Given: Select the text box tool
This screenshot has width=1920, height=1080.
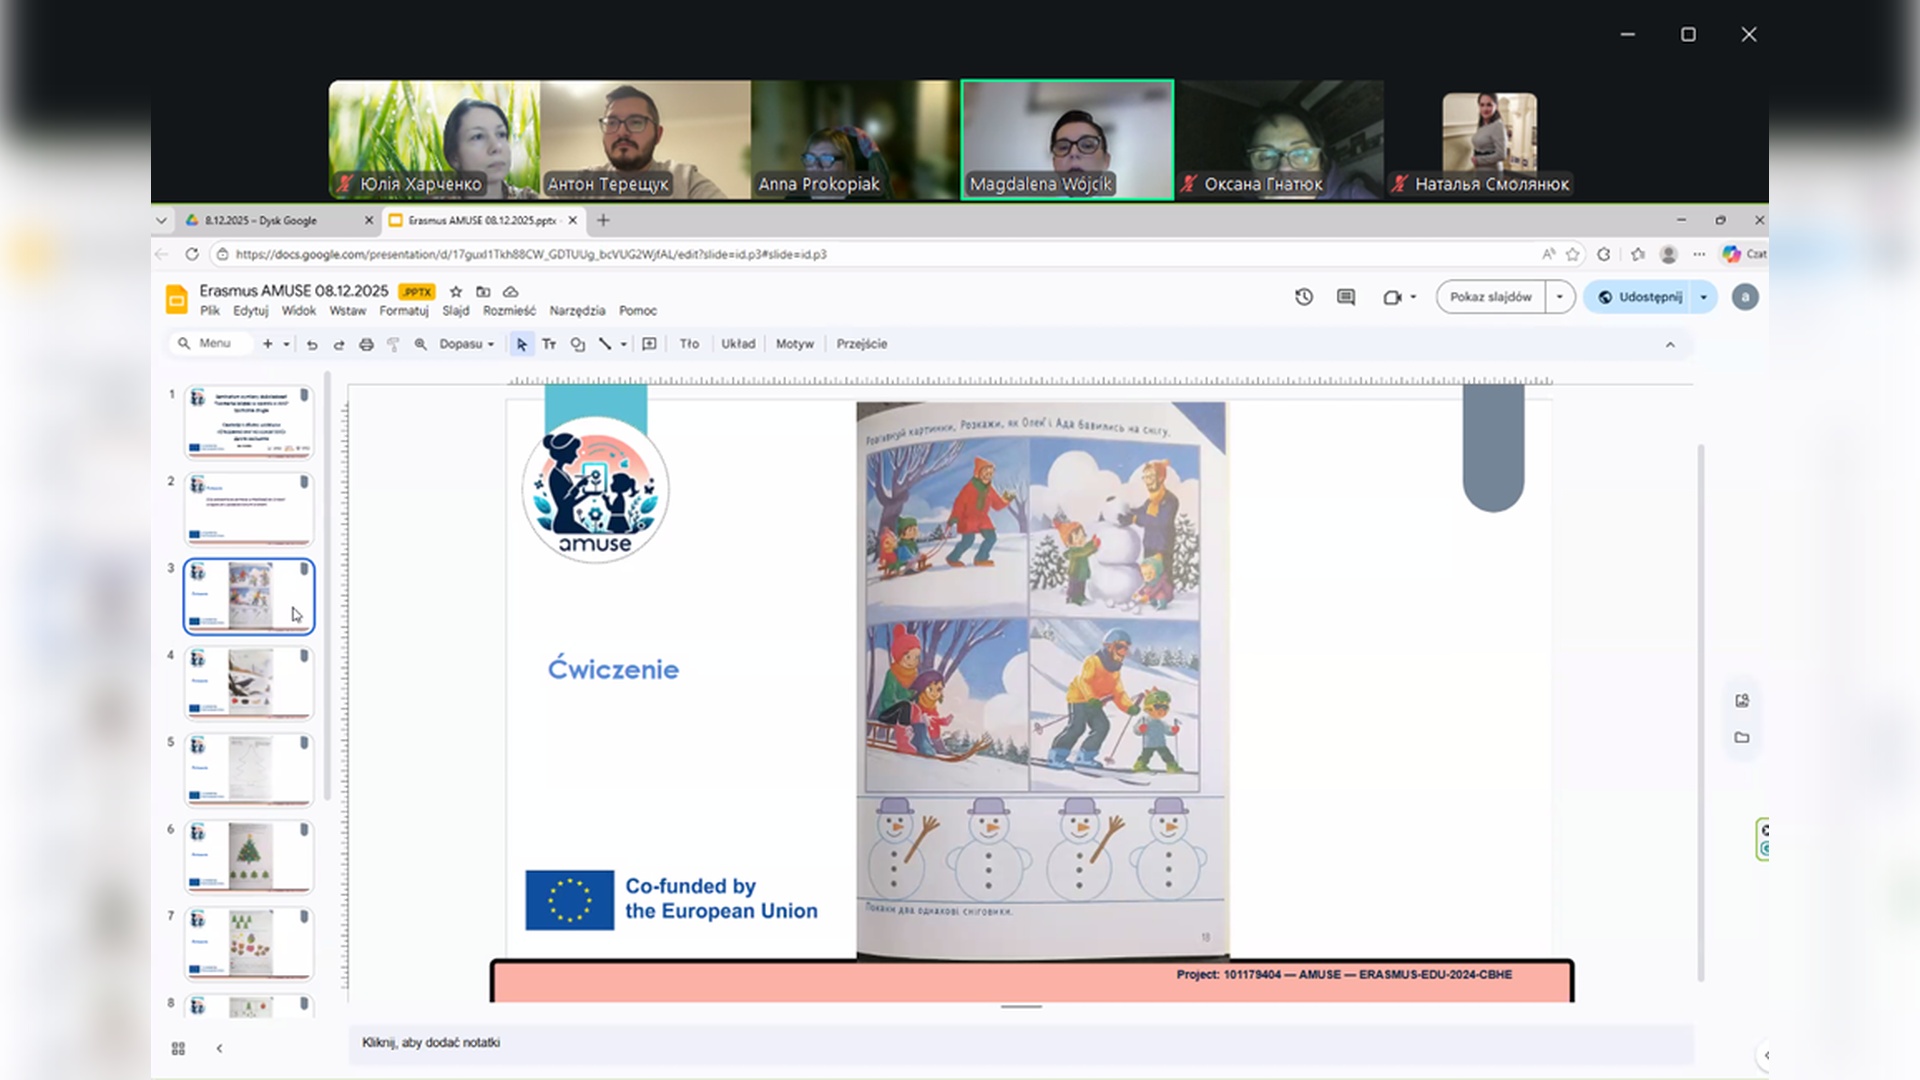Looking at the screenshot, I should coord(549,344).
